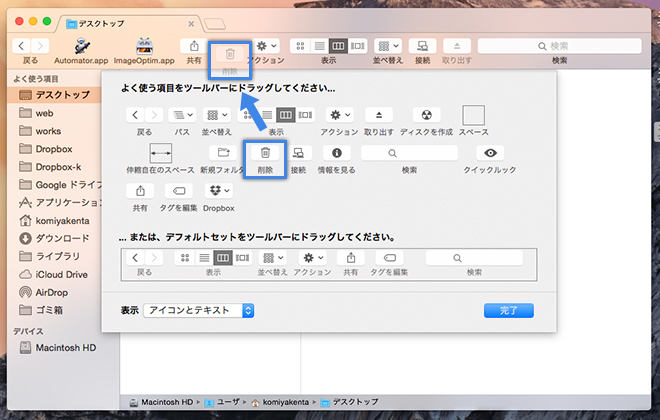This screenshot has width=660, height=420.
Task: Click the Back arrow in the Finder toolbar
Action: (21, 46)
